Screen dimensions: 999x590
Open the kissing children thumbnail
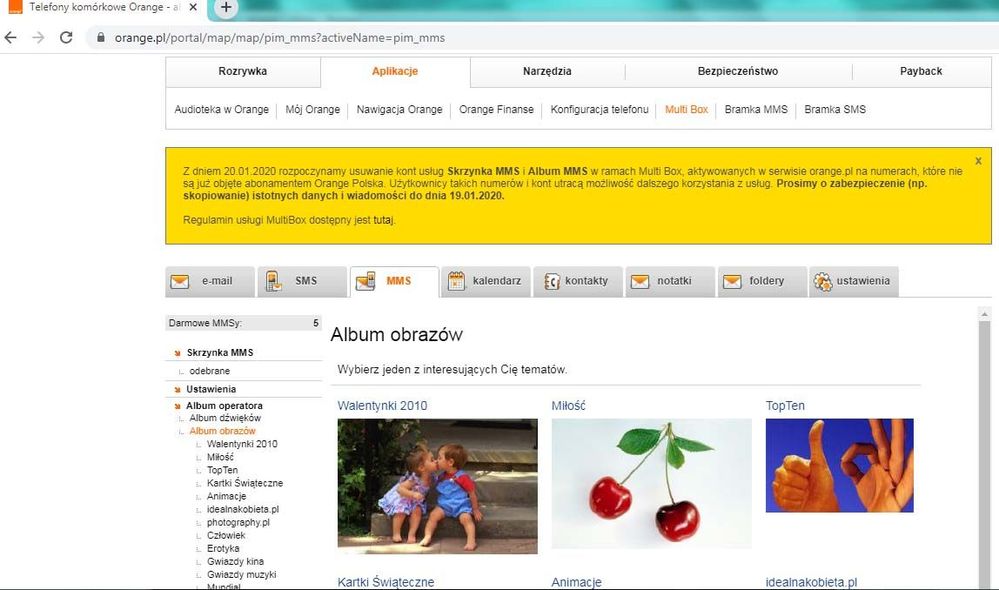438,486
